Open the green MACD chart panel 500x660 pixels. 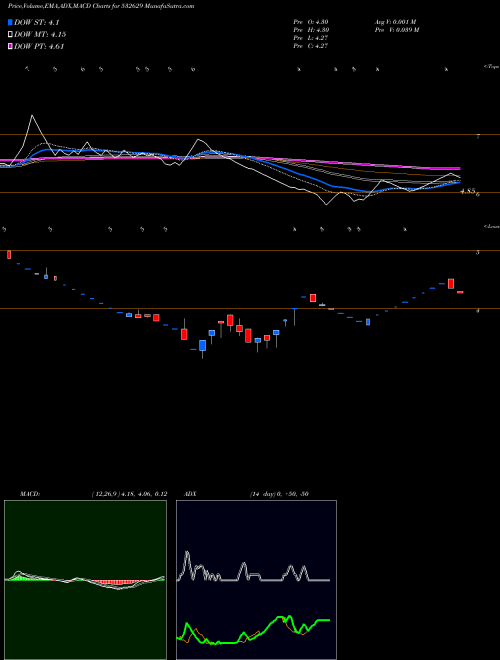85,580
